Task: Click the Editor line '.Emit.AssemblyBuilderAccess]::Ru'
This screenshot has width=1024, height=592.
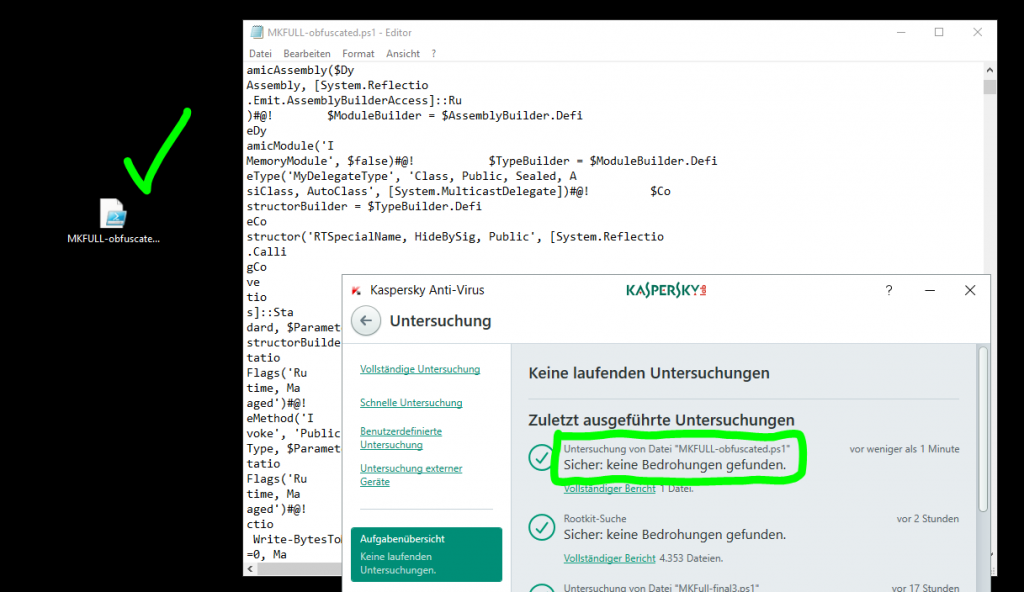Action: [354, 101]
